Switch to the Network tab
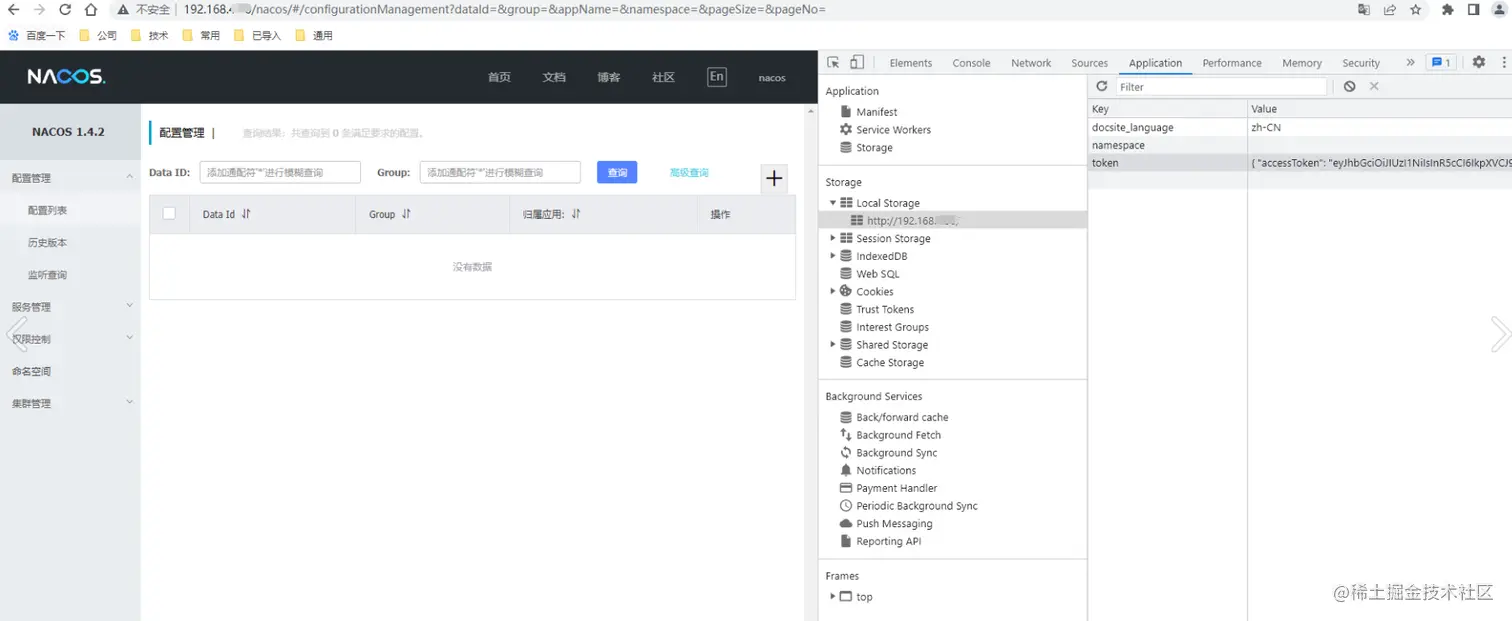1512x621 pixels. click(x=1031, y=63)
